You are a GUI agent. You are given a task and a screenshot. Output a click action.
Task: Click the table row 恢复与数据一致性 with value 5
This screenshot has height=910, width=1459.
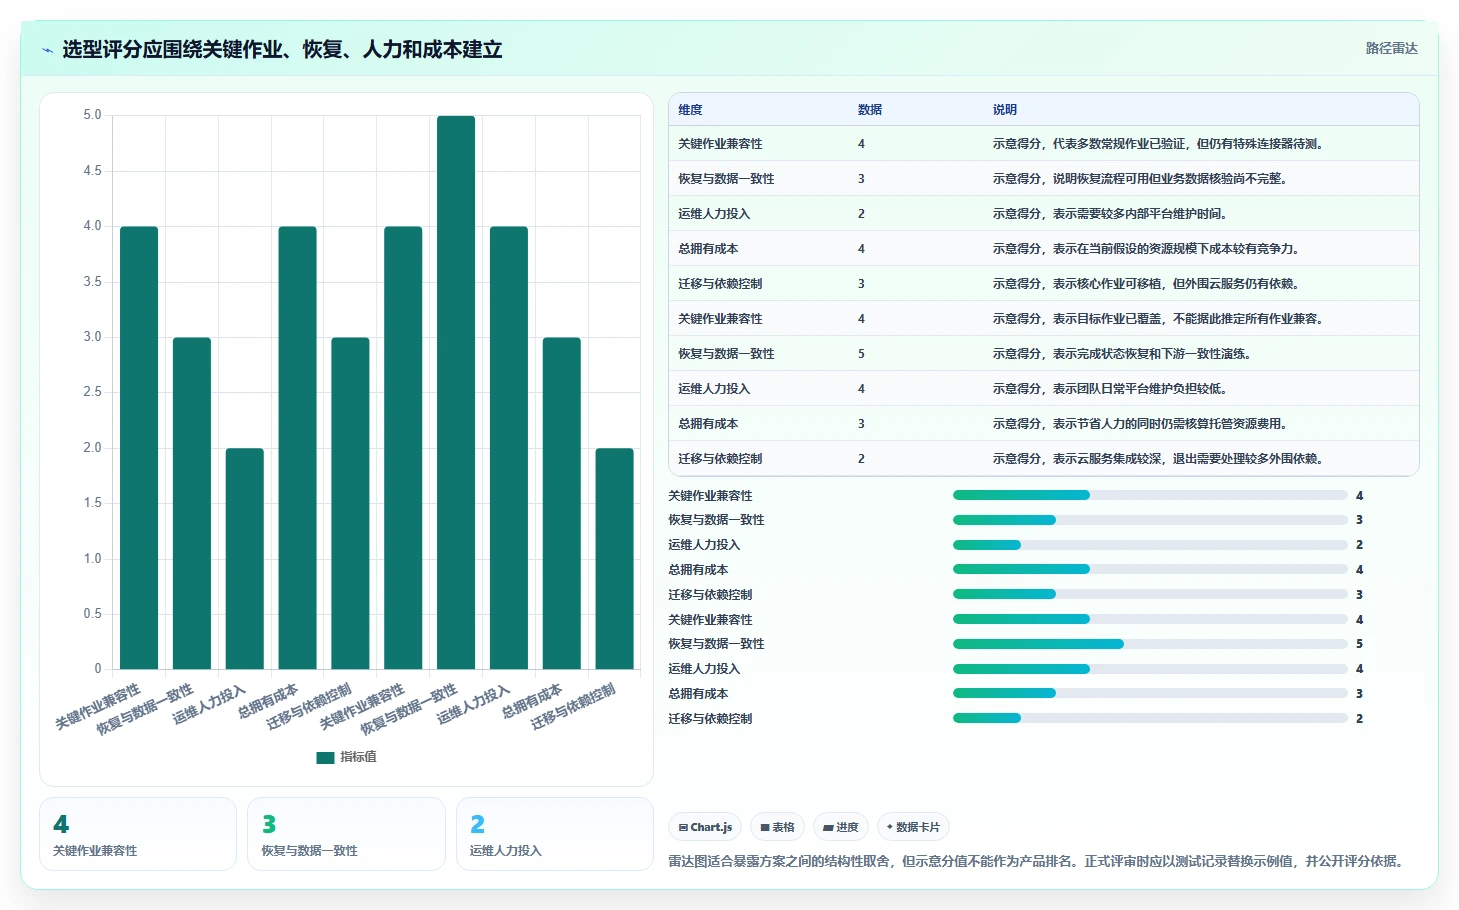click(x=1044, y=354)
